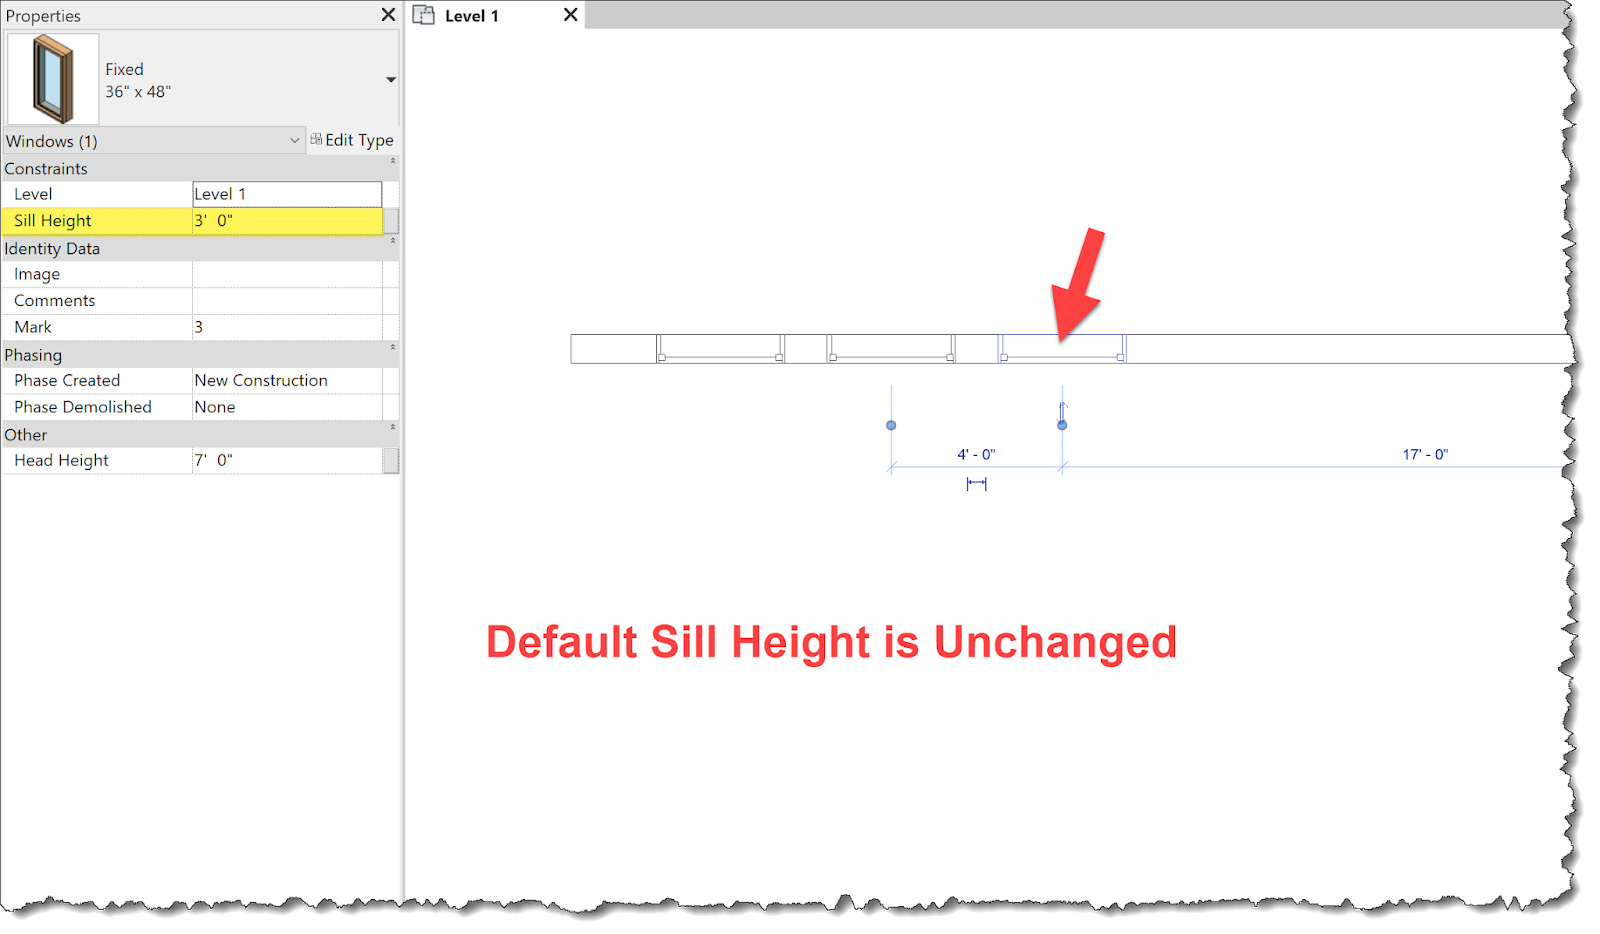
Task: Click the floor plan icon on Level 1 tab
Action: pos(424,15)
